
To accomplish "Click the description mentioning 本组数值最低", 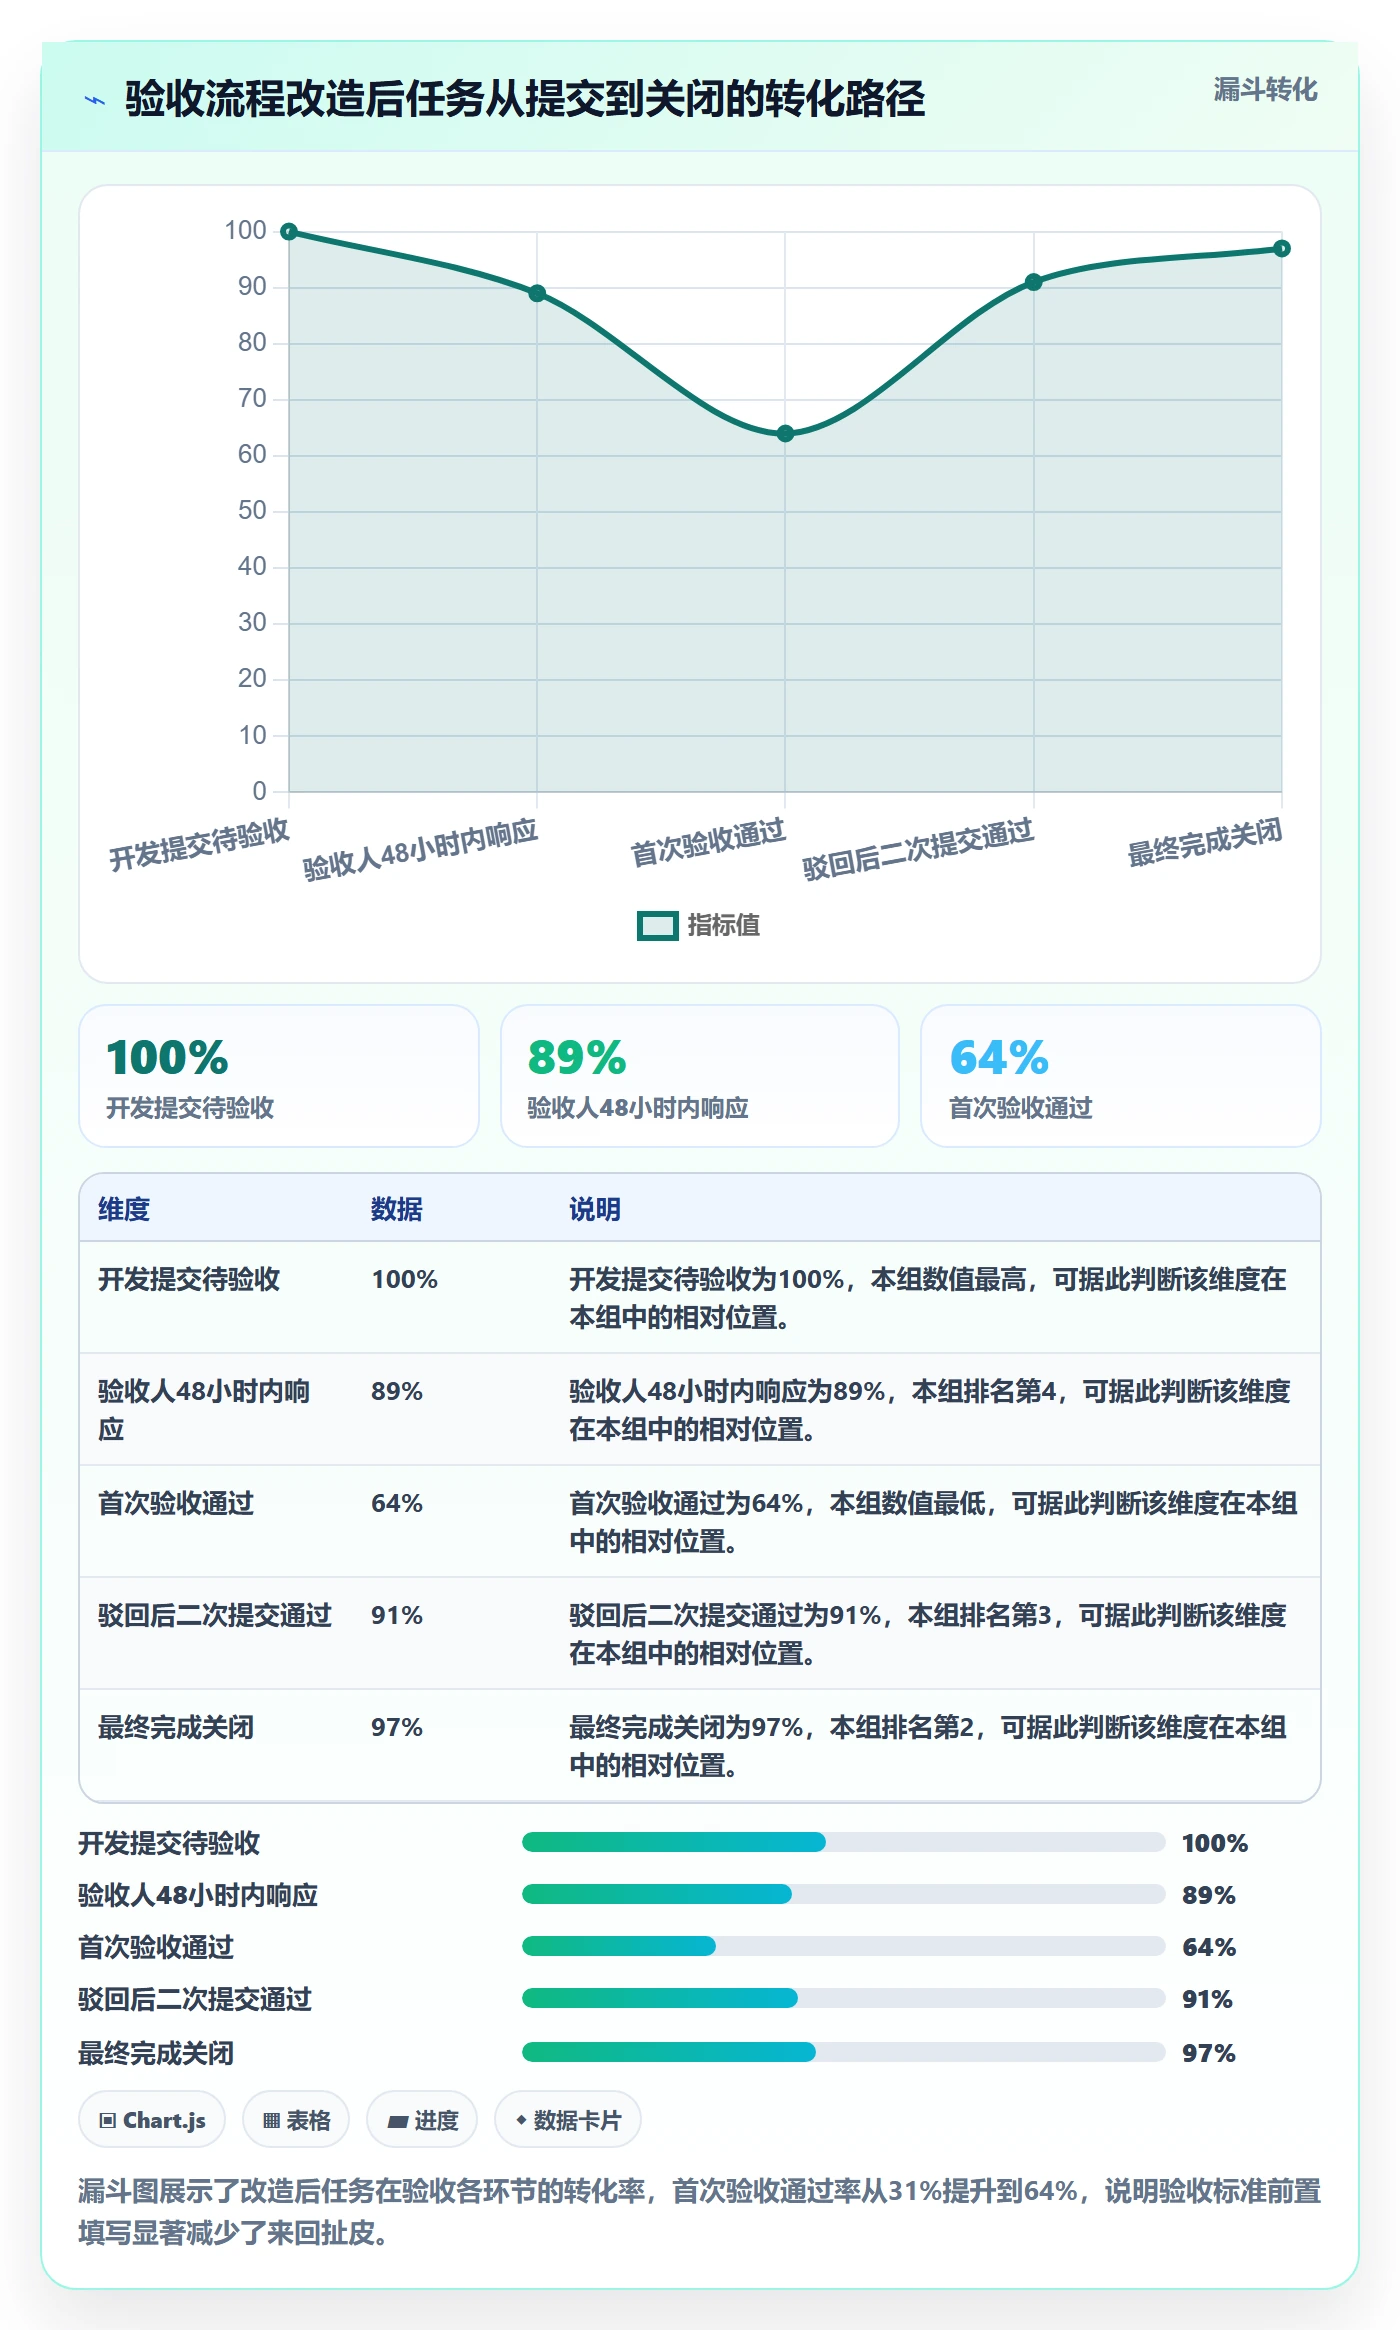I will (933, 1522).
